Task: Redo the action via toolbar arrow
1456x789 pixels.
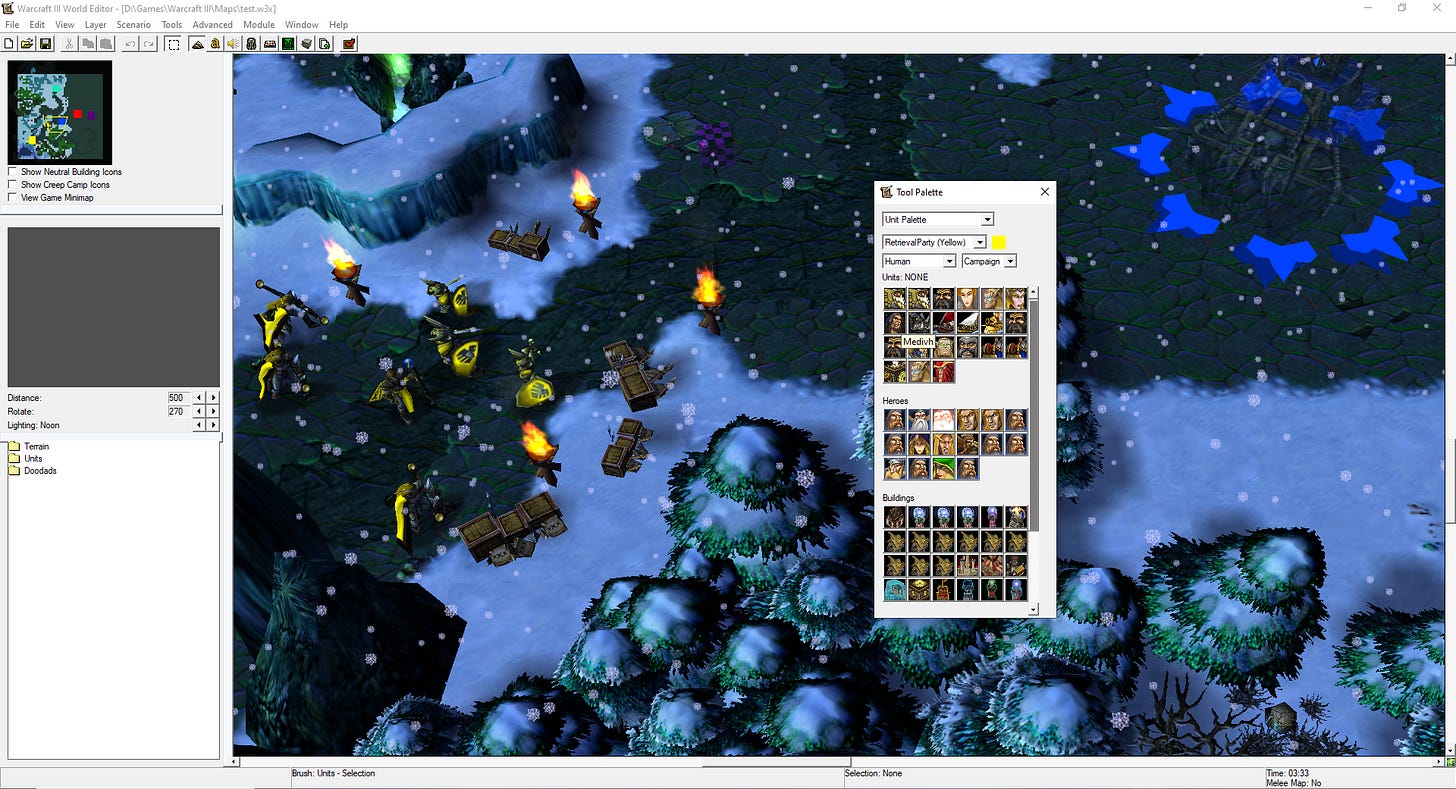Action: [148, 44]
